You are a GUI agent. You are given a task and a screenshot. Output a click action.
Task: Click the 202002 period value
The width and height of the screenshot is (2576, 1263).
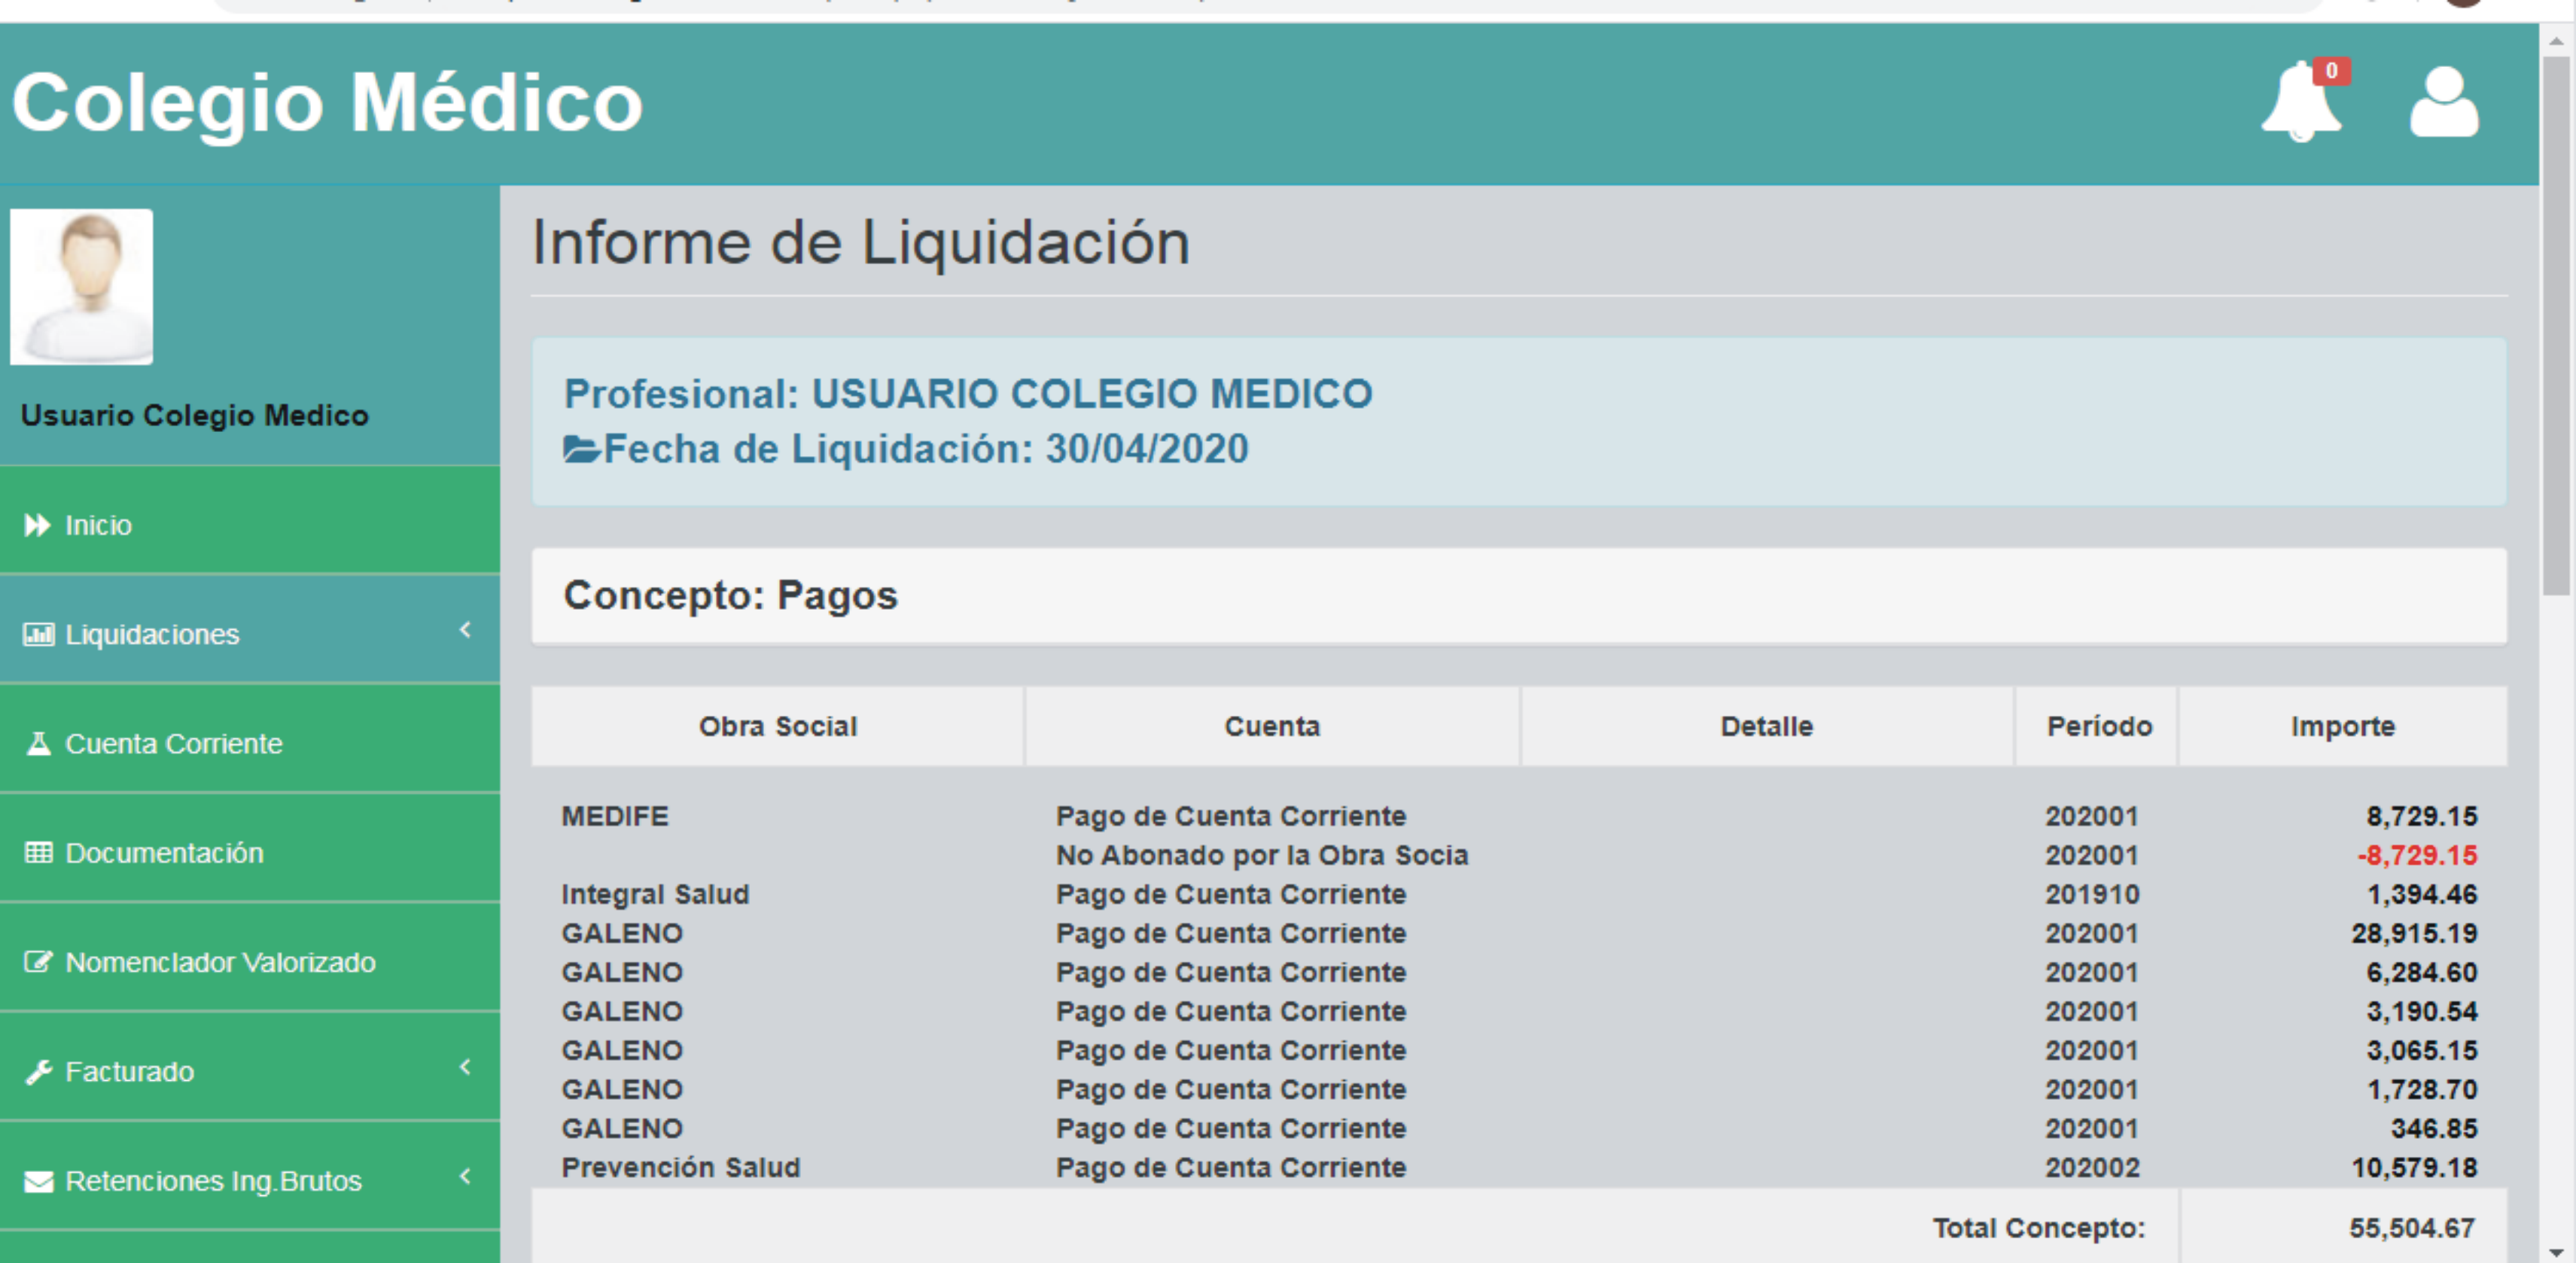[x=2092, y=1167]
